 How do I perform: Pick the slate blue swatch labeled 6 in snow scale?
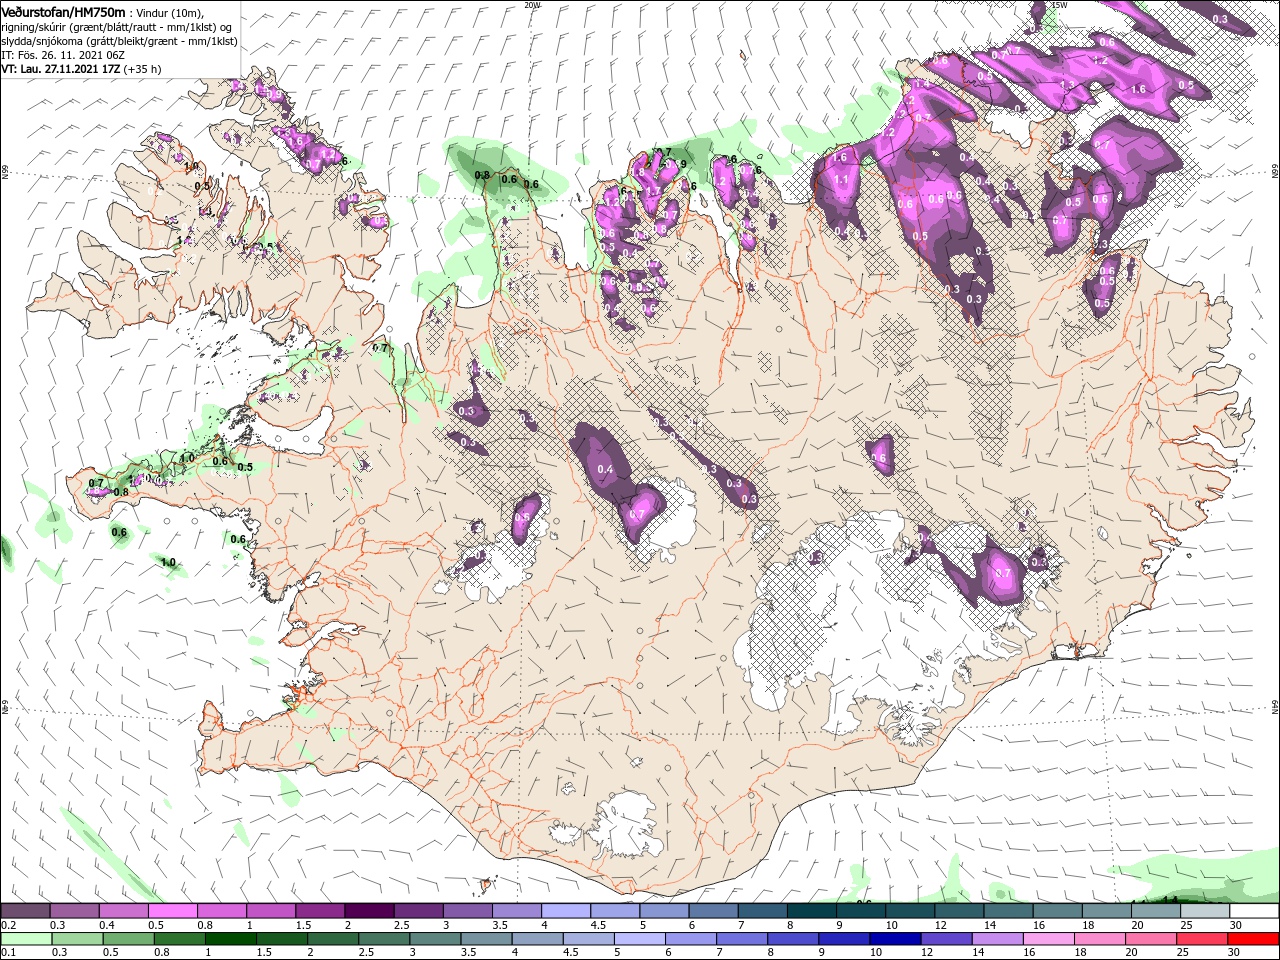pyautogui.click(x=714, y=911)
